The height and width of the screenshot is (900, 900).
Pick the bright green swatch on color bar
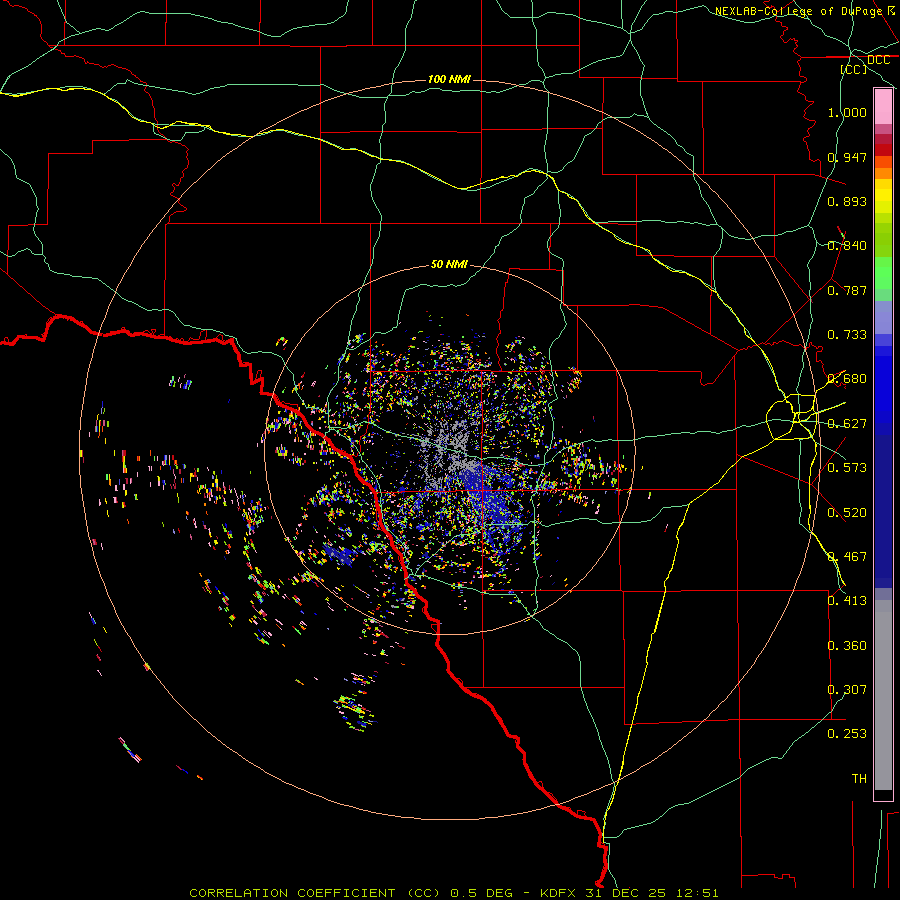(883, 273)
